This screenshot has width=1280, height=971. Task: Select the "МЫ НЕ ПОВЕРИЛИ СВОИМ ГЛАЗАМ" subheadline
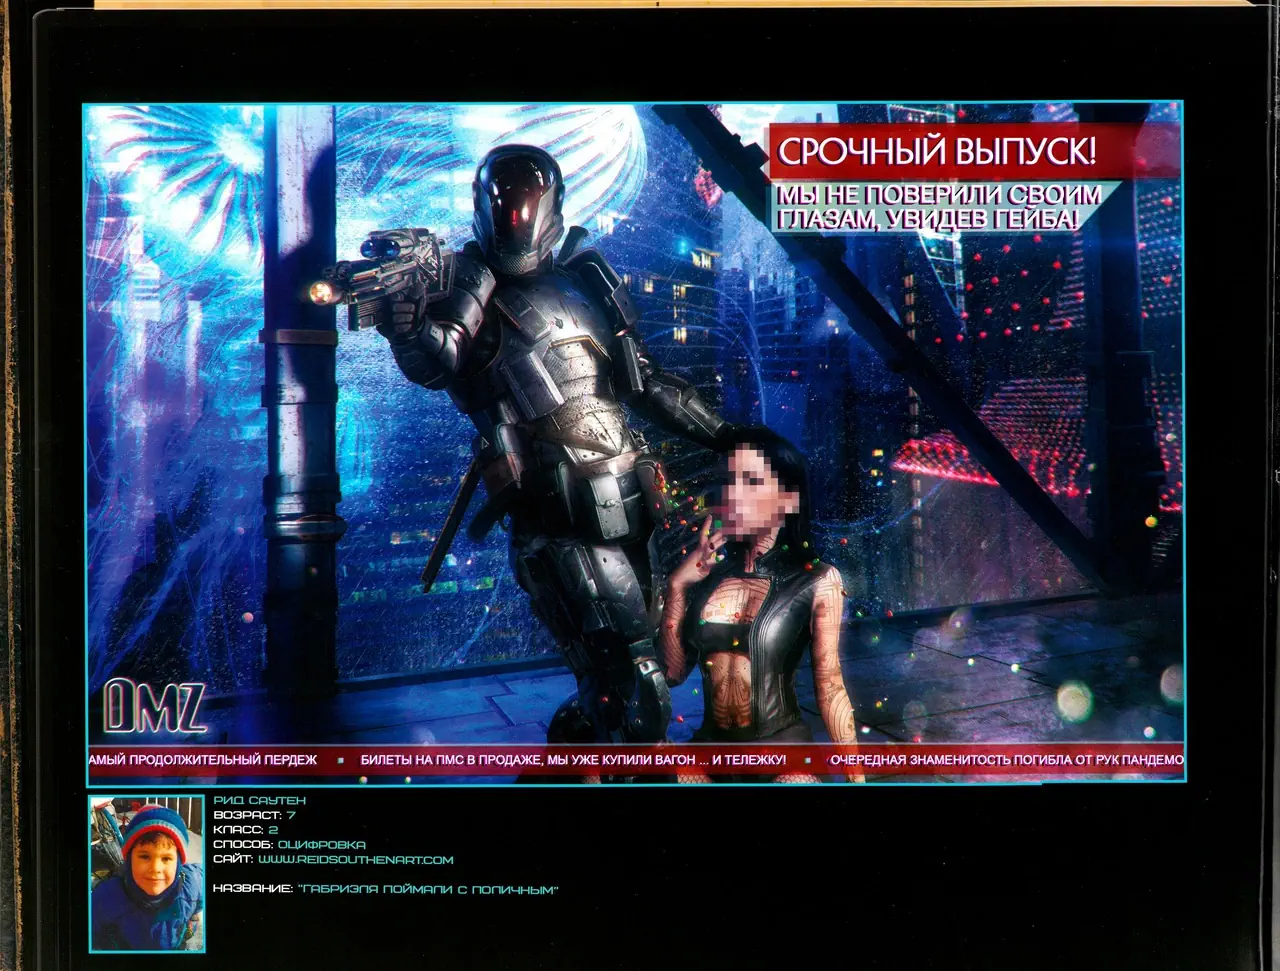pos(938,207)
